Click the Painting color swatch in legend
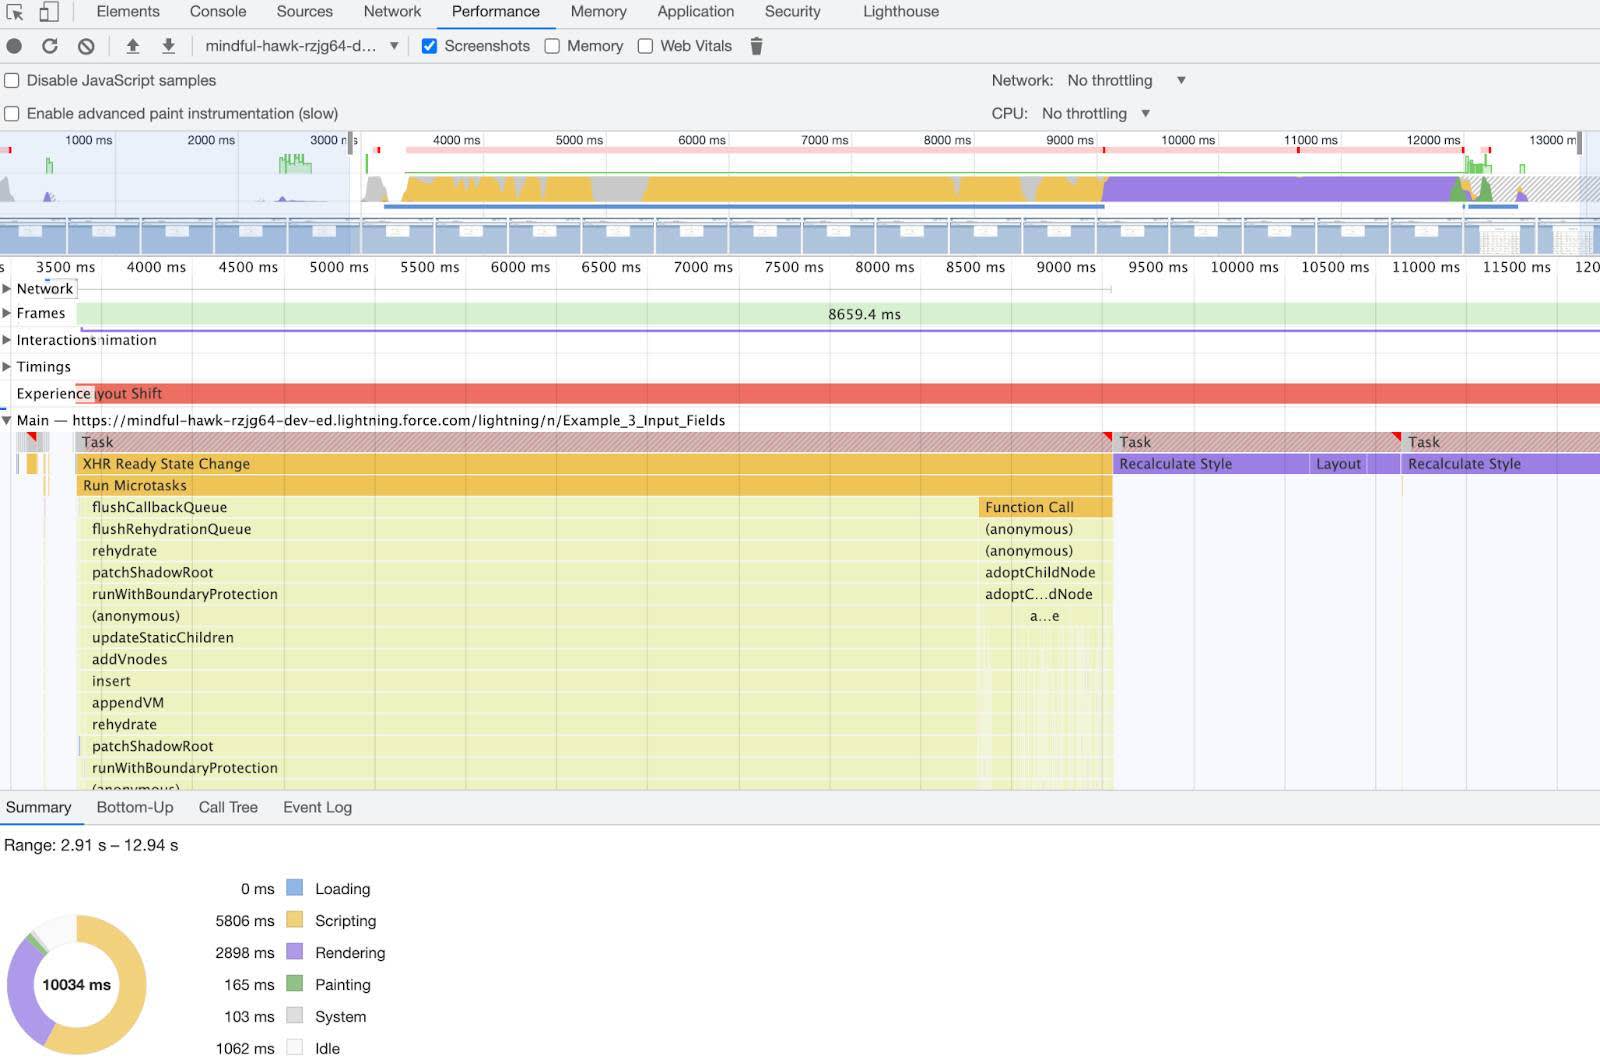The width and height of the screenshot is (1600, 1059). pyautogui.click(x=294, y=984)
